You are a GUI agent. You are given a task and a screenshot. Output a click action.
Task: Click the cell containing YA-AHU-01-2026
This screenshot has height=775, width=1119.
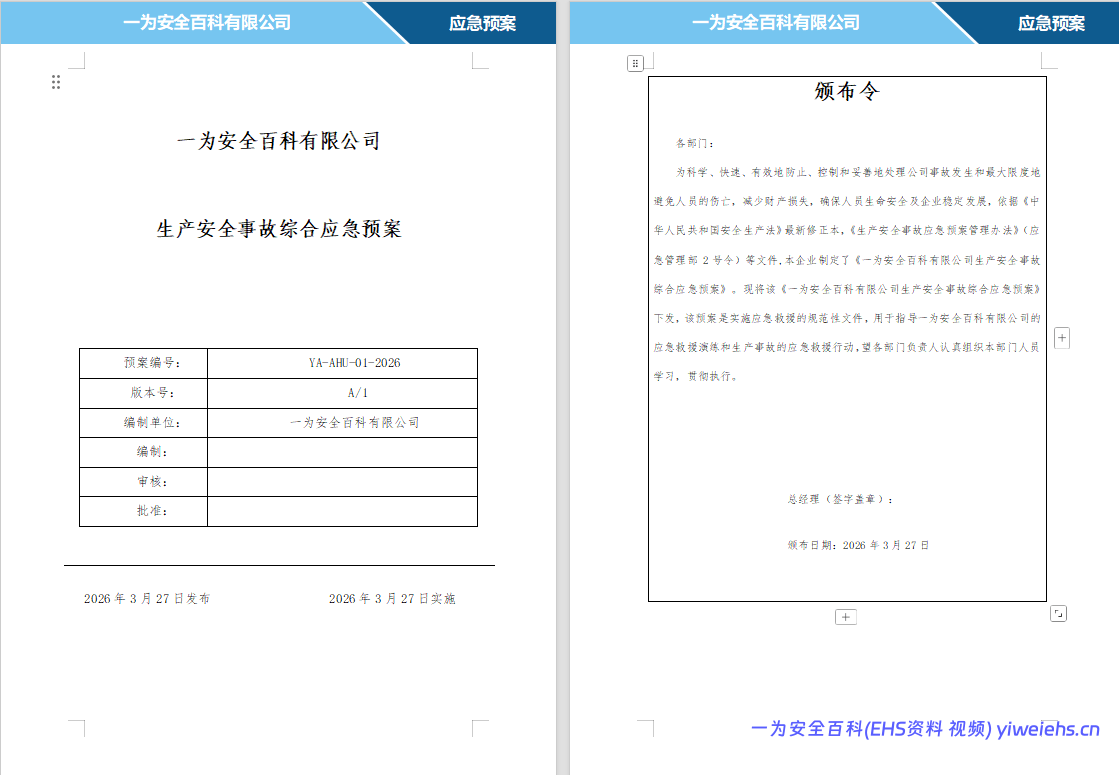tap(342, 363)
